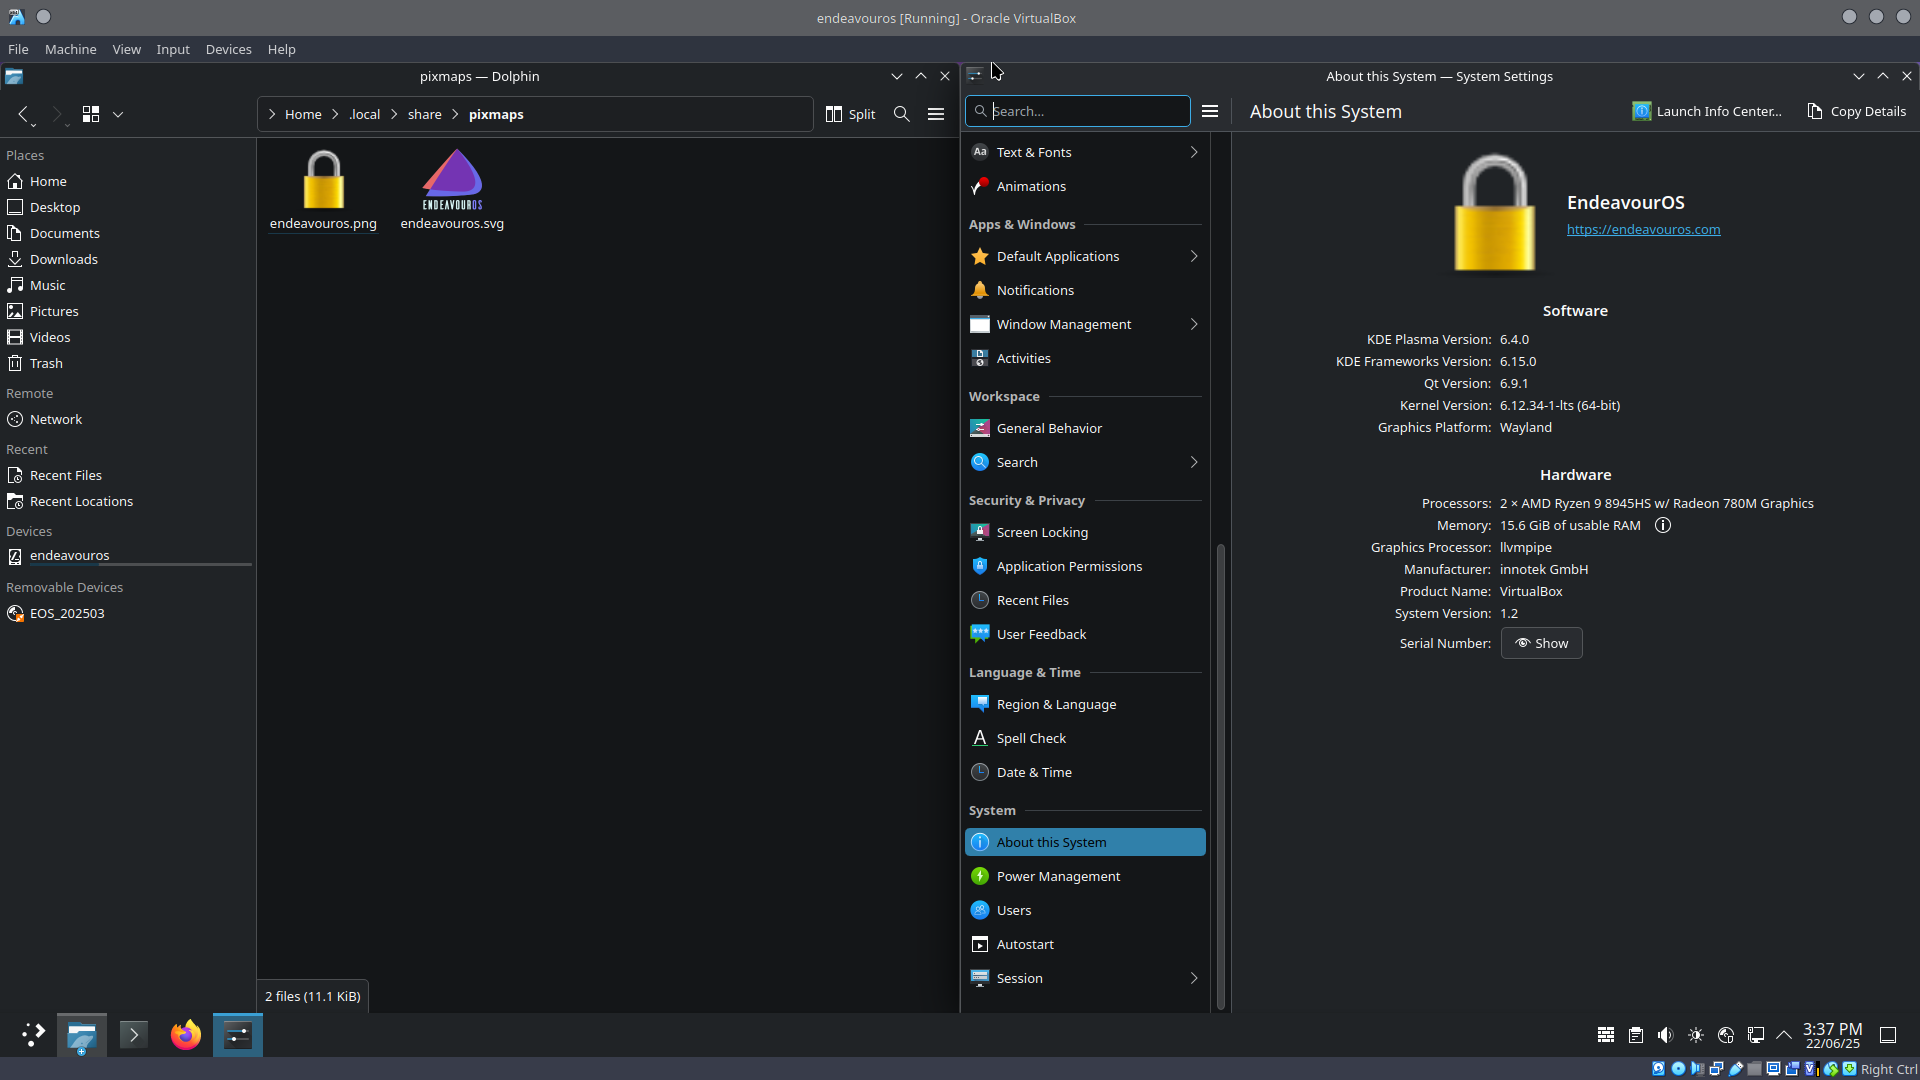The height and width of the screenshot is (1080, 1920).
Task: Launch Firefox from the taskbar
Action: click(185, 1035)
